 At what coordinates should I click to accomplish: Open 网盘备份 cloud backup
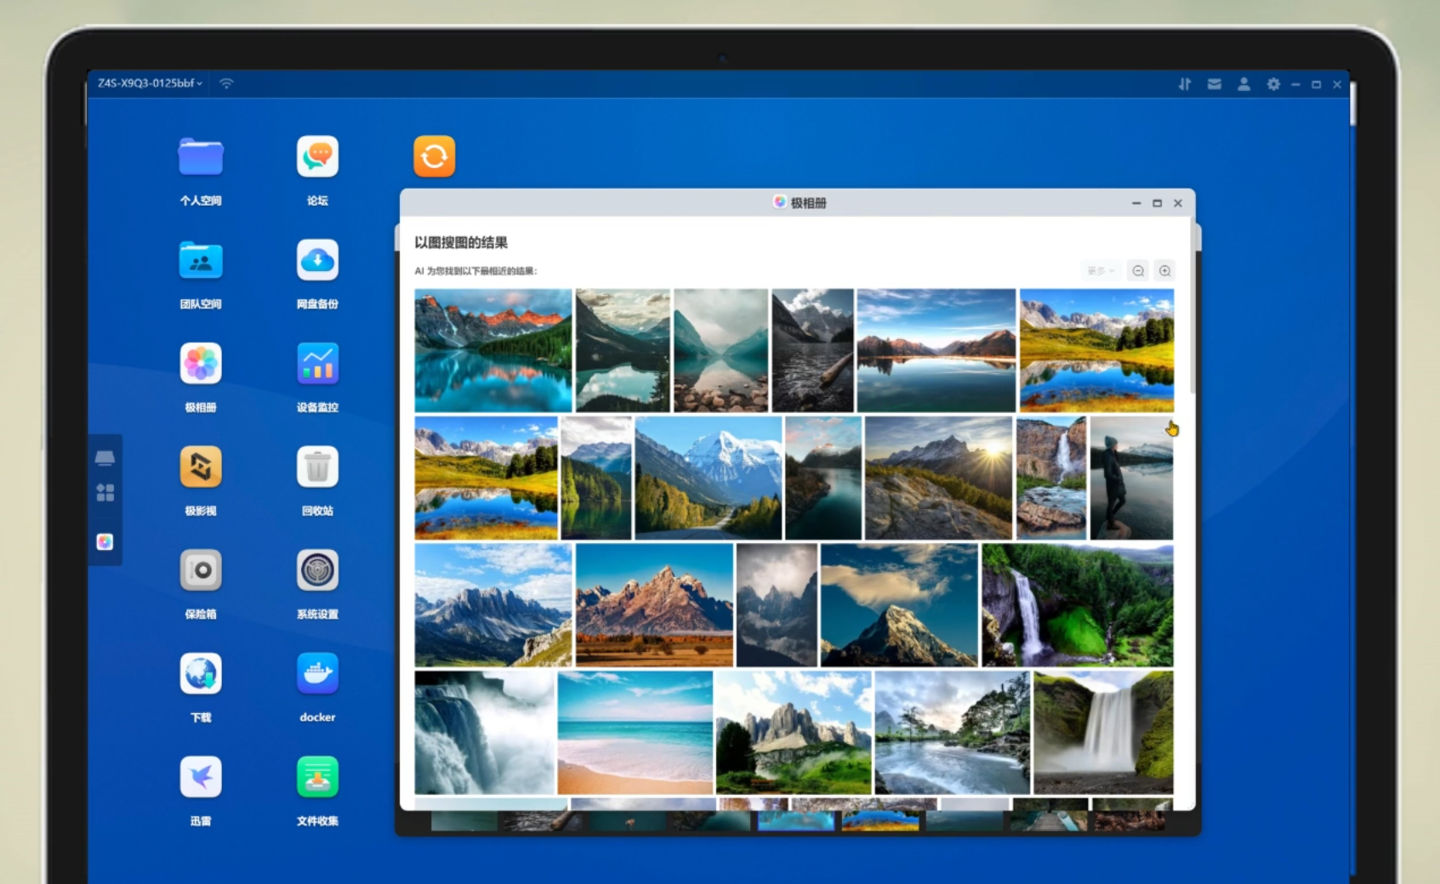coord(317,261)
